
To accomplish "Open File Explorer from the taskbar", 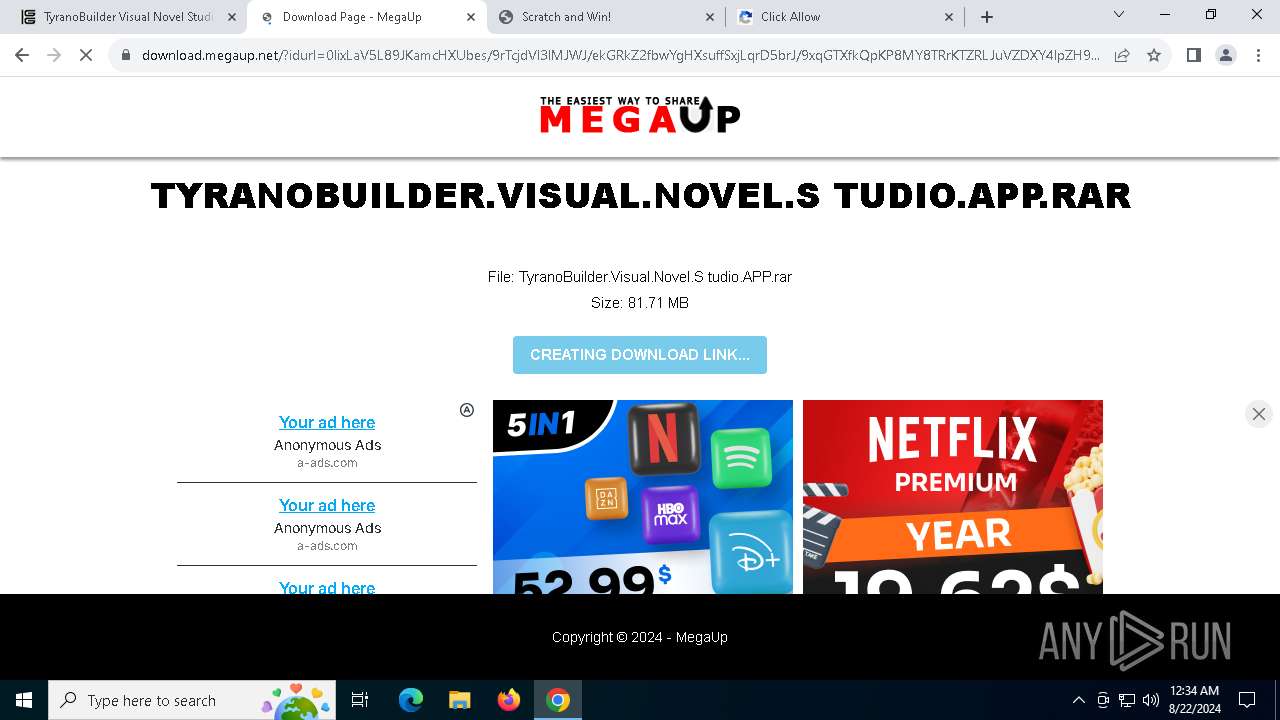I will [x=459, y=700].
